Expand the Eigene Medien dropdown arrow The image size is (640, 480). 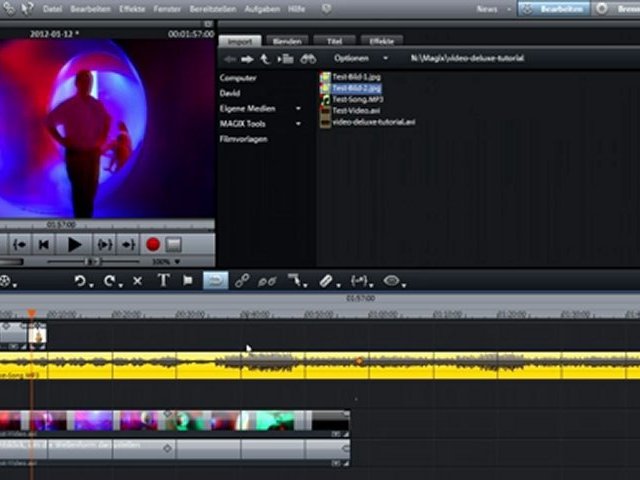[x=298, y=108]
